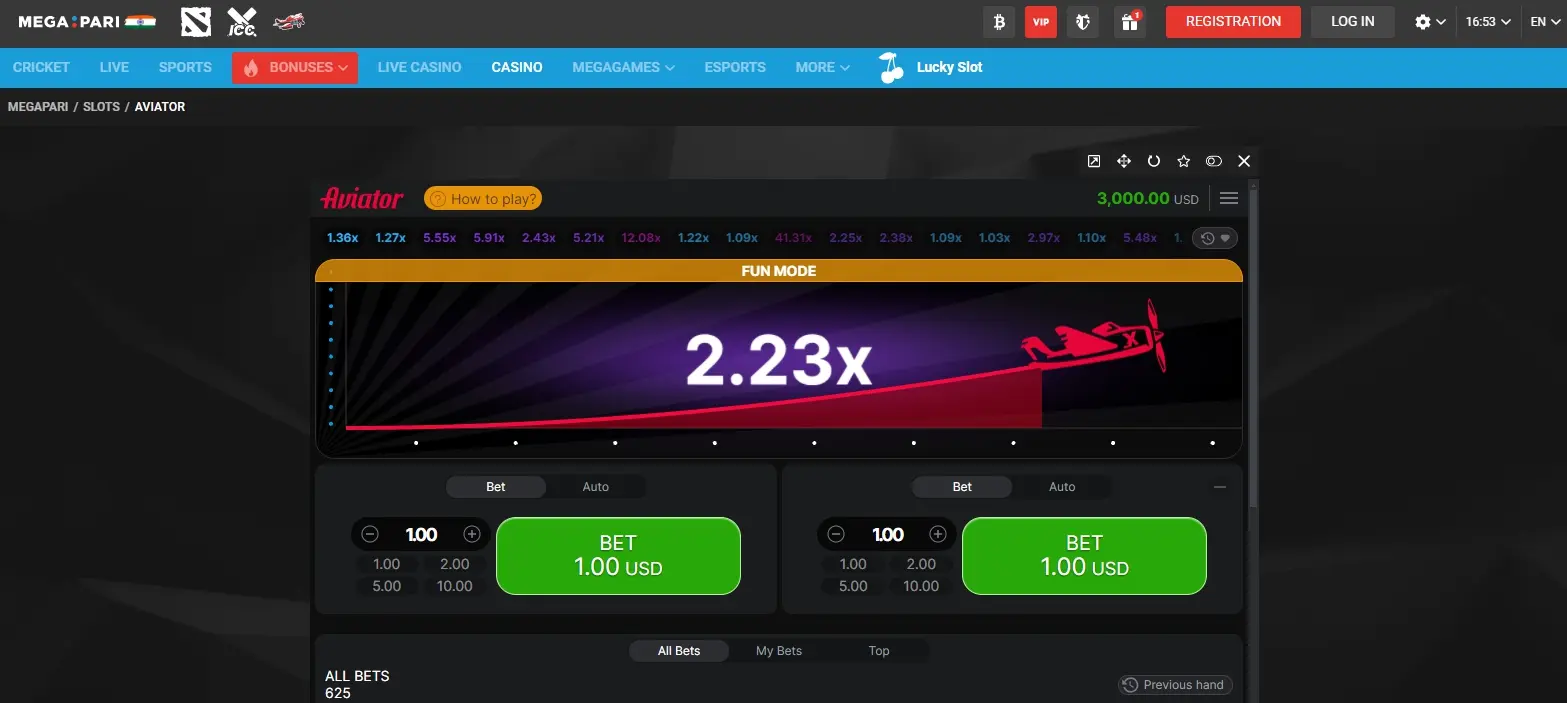
Task: Expand the More menu
Action: 823,67
